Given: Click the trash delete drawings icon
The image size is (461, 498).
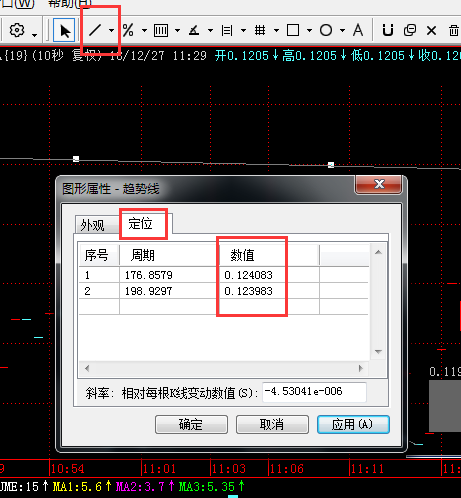Looking at the screenshot, I should coord(453,31).
